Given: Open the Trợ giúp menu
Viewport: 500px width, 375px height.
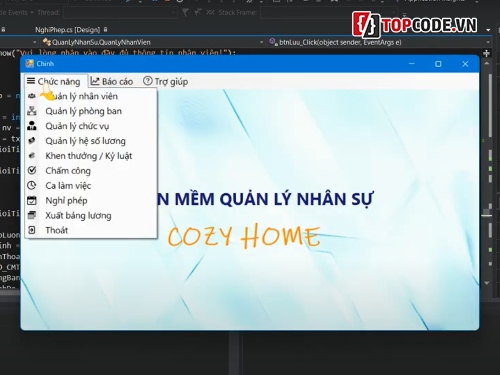Looking at the screenshot, I should point(166,81).
